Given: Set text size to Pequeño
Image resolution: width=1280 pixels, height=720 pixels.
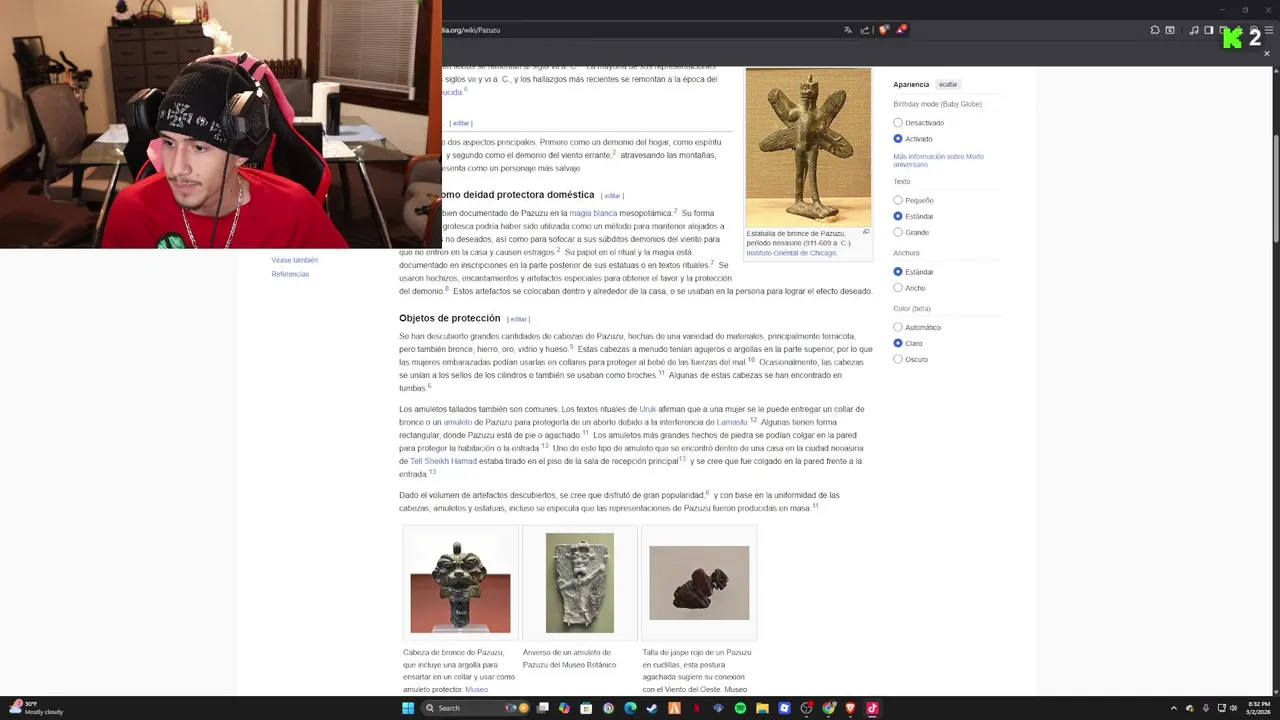Looking at the screenshot, I should click(898, 200).
